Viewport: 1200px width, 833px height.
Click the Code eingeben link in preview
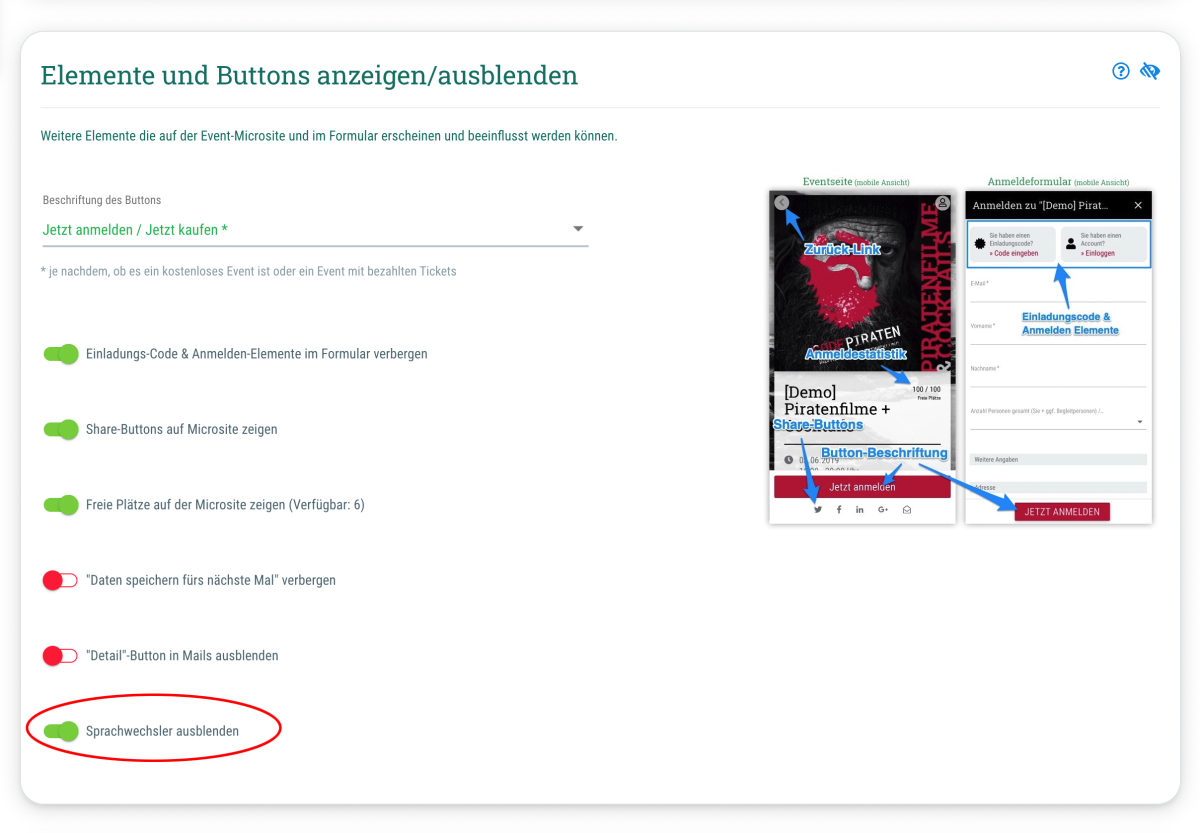(x=1014, y=253)
